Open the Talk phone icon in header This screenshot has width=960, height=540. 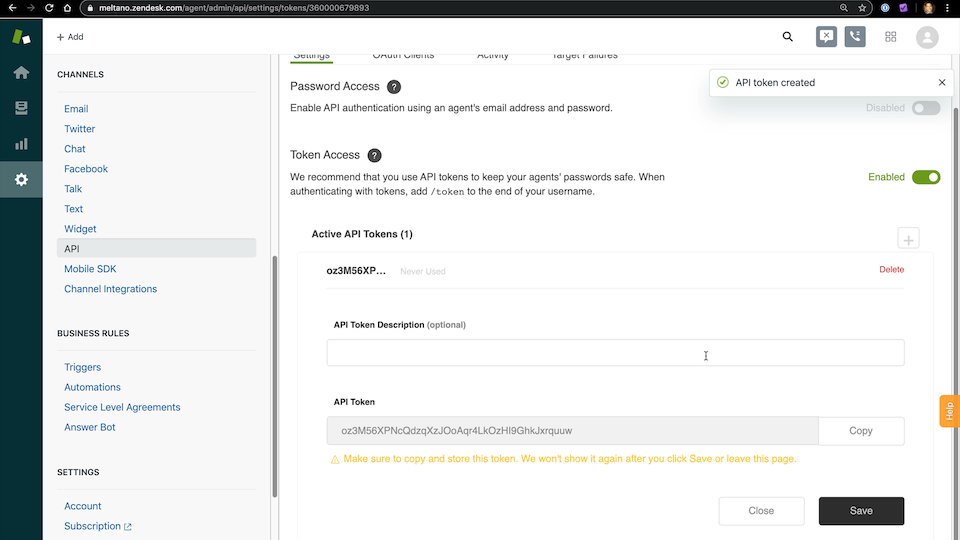[x=855, y=37]
